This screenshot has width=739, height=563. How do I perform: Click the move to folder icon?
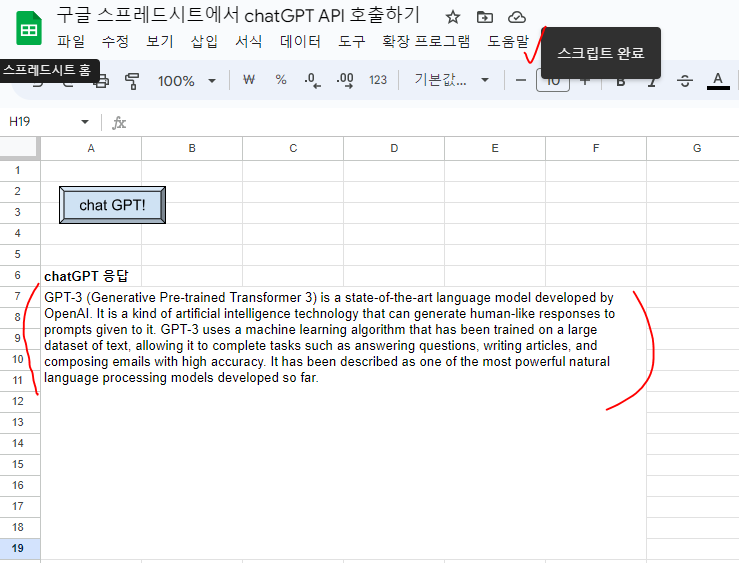click(x=484, y=17)
